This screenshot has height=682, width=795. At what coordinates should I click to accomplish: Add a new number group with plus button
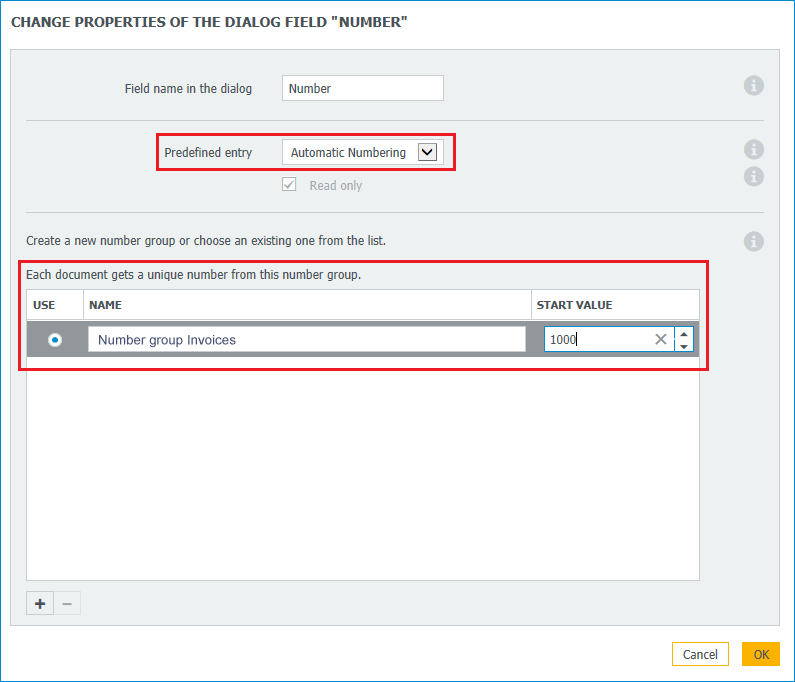40,604
